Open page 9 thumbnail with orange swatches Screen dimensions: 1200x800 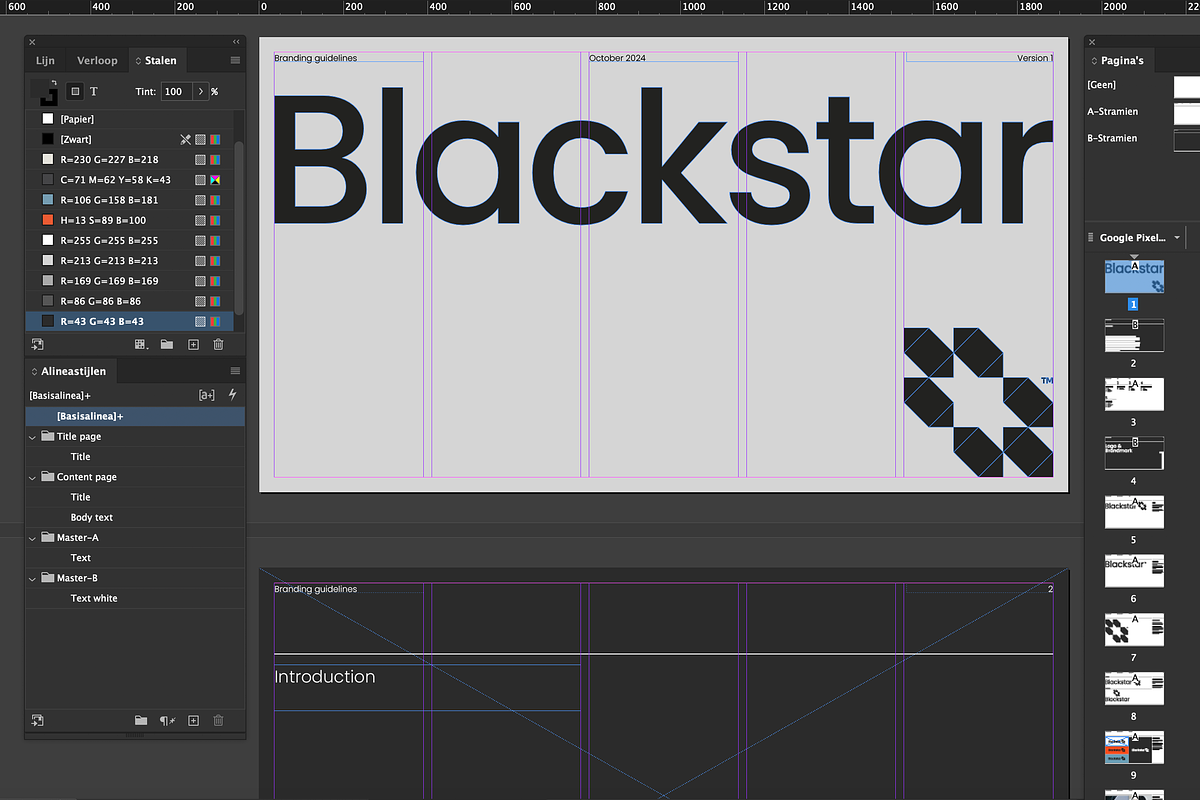tap(1134, 747)
